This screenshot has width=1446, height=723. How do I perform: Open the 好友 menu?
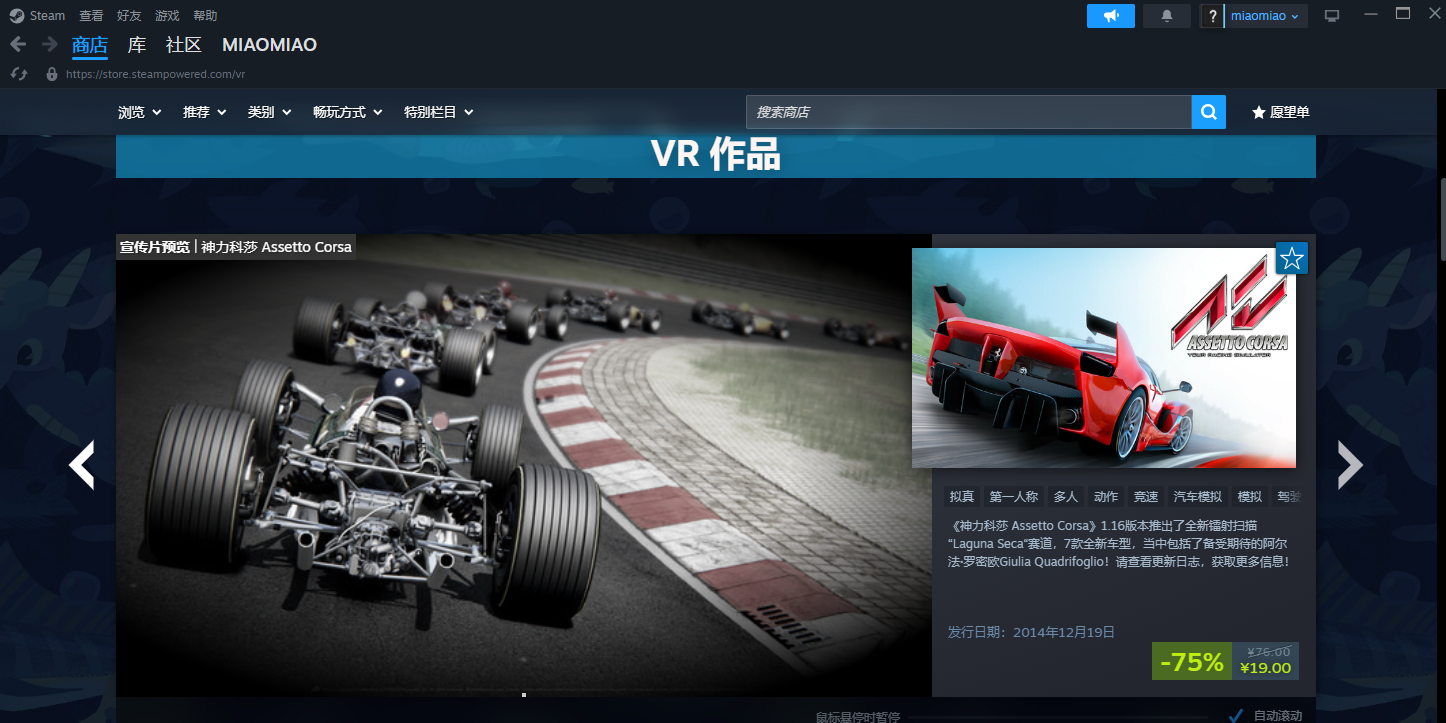click(x=129, y=15)
